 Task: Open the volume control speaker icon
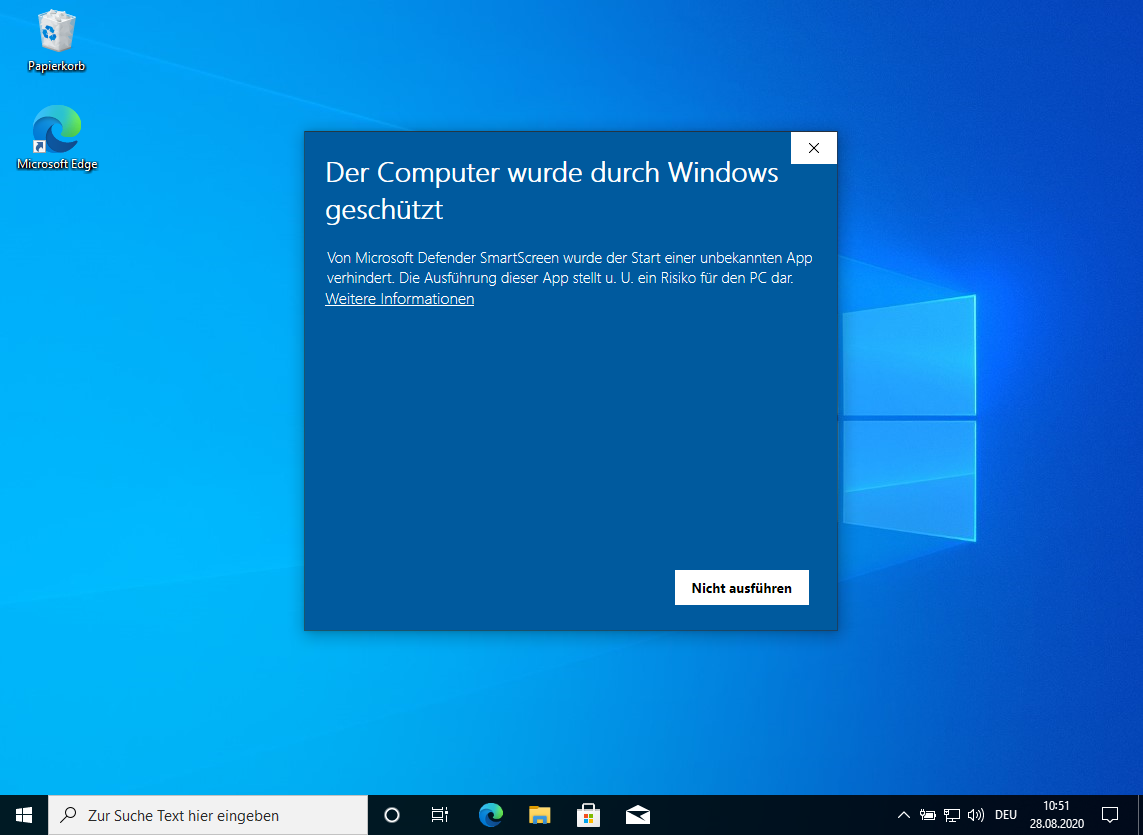976,815
